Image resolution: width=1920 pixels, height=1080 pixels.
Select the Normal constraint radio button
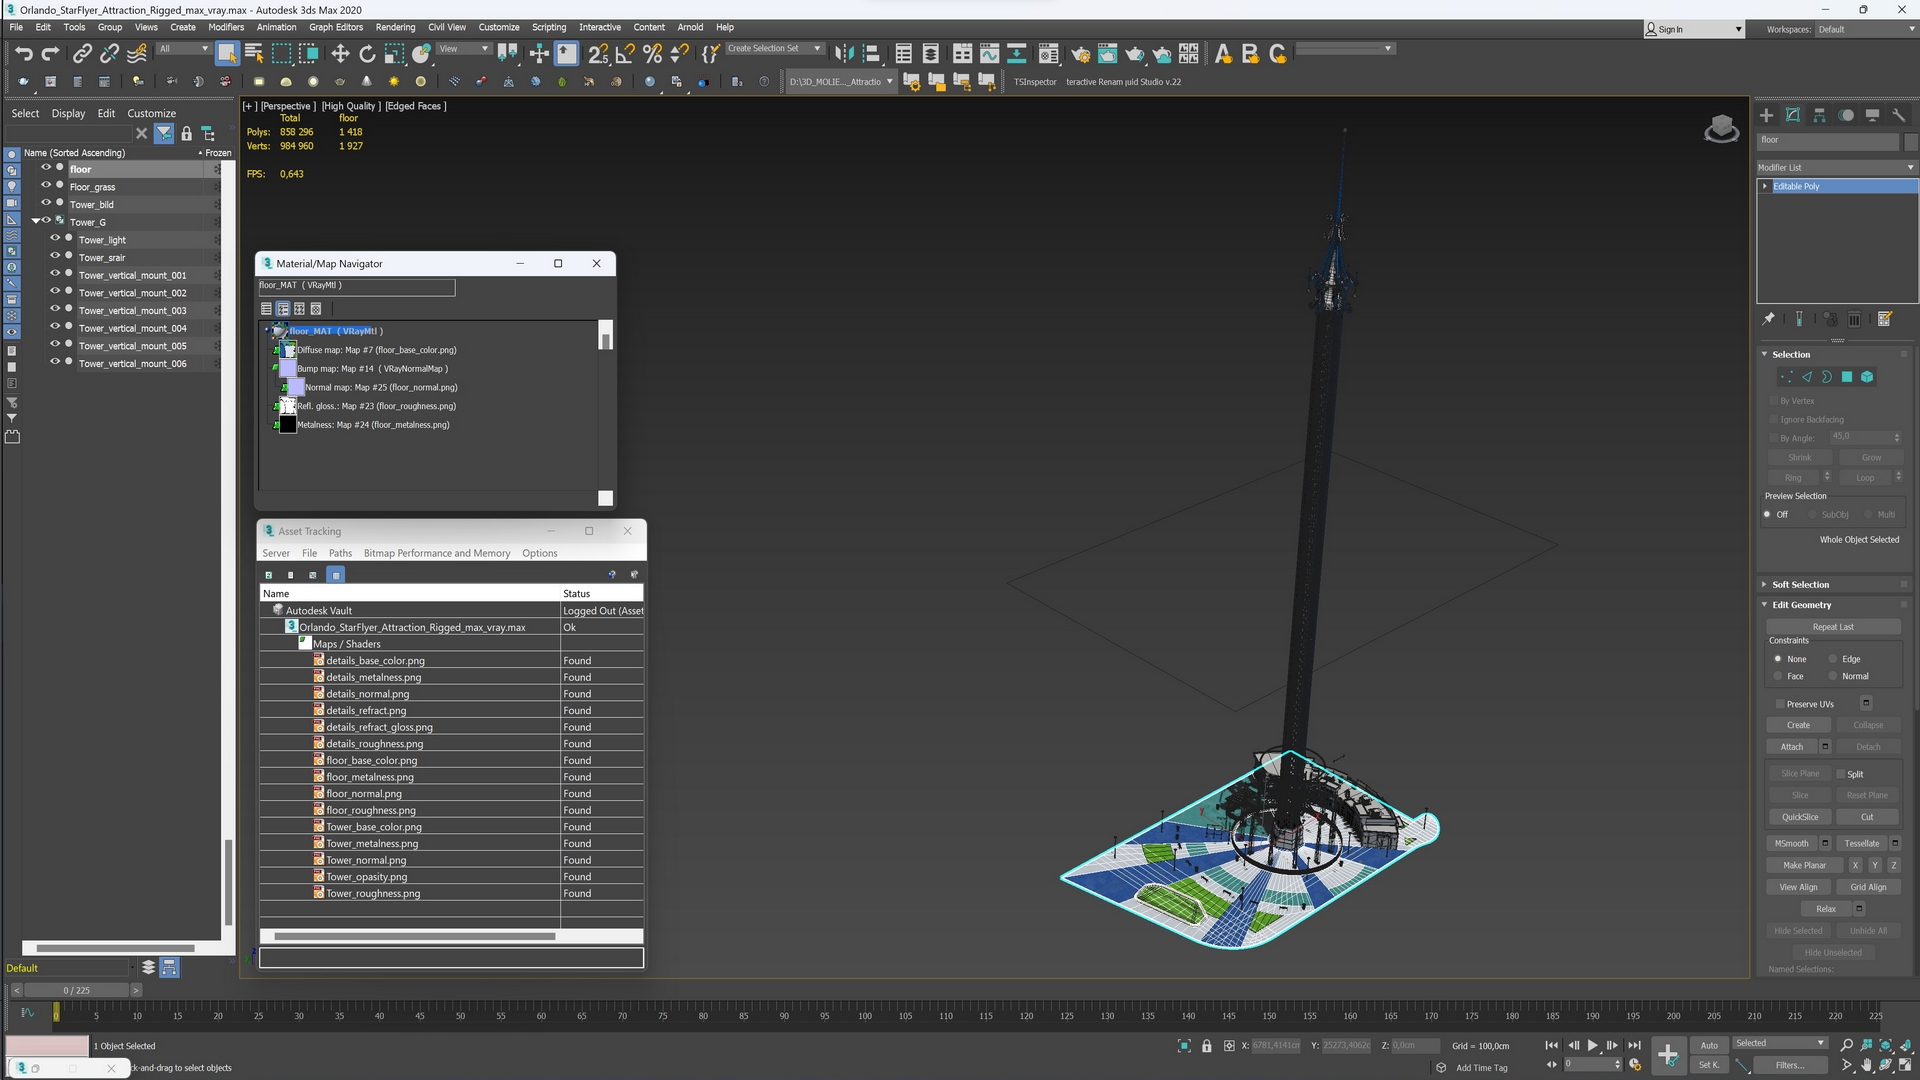[1833, 677]
